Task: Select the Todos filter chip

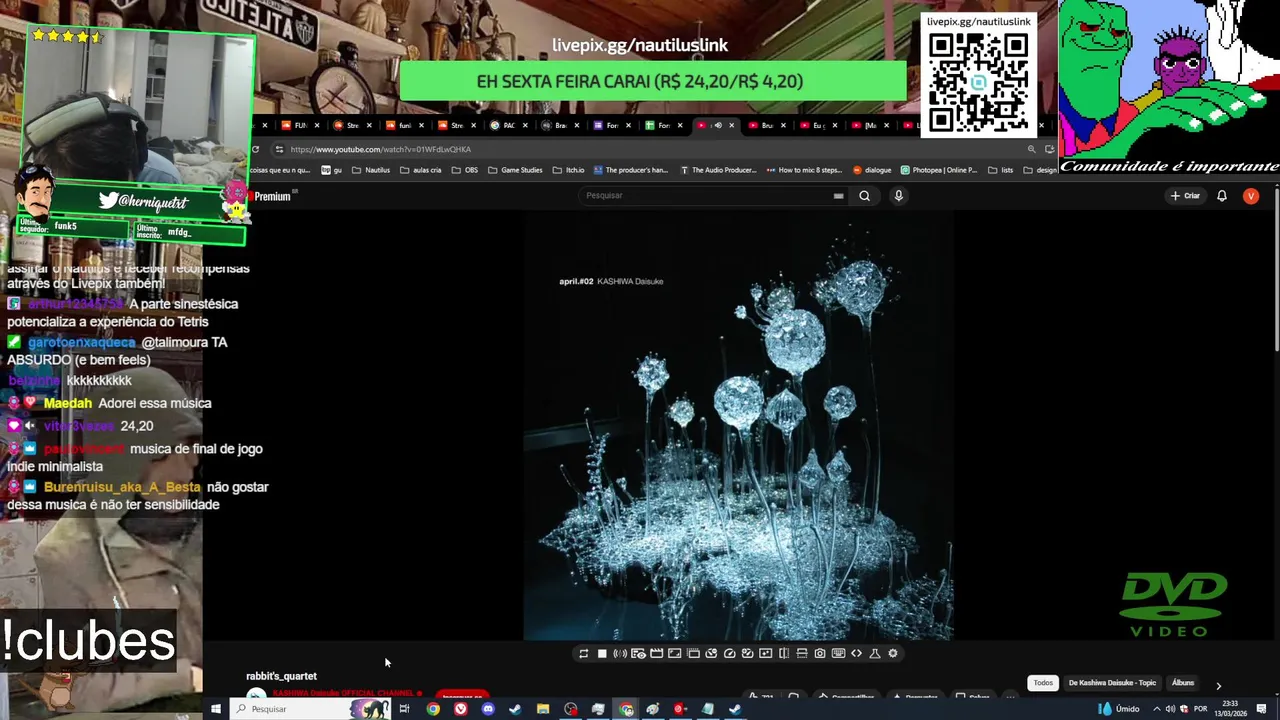Action: point(1043,683)
